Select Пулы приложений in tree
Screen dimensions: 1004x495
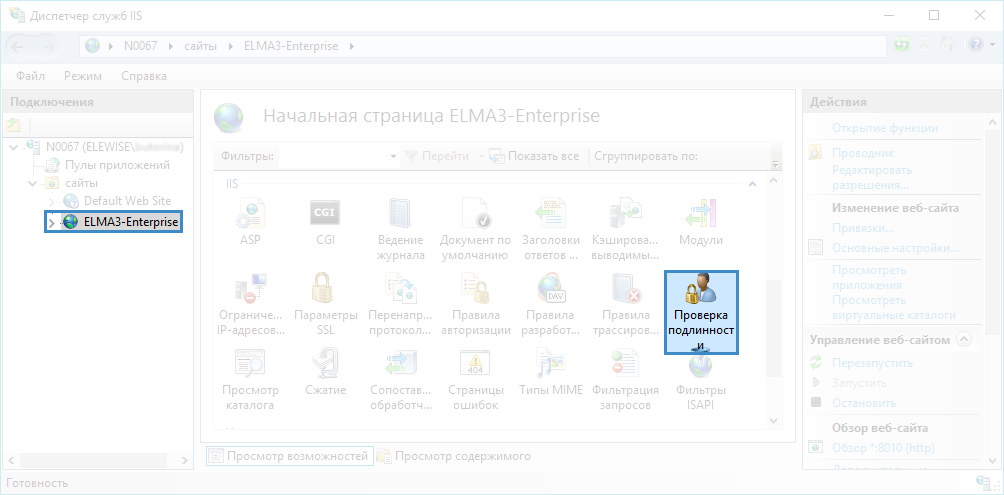117,165
